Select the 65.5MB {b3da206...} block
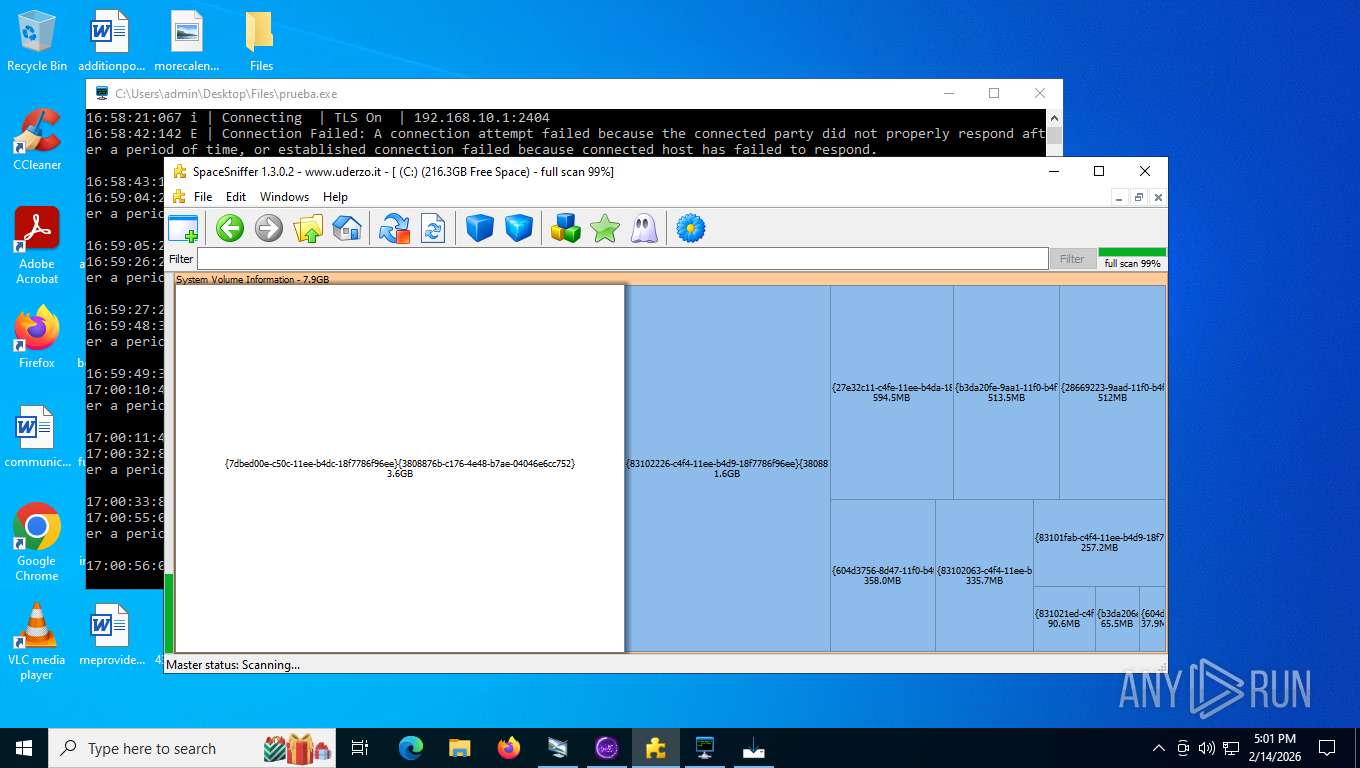This screenshot has width=1360, height=768. point(1117,619)
